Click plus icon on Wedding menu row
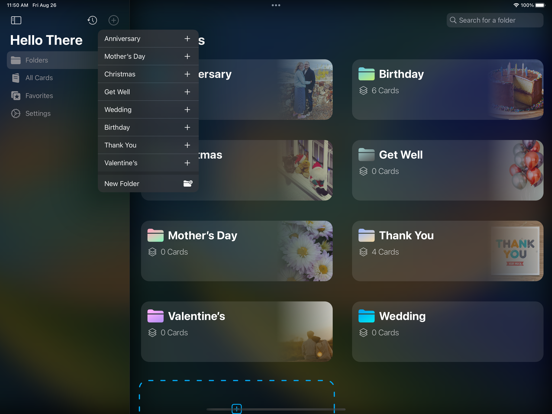552x414 pixels. pos(187,110)
